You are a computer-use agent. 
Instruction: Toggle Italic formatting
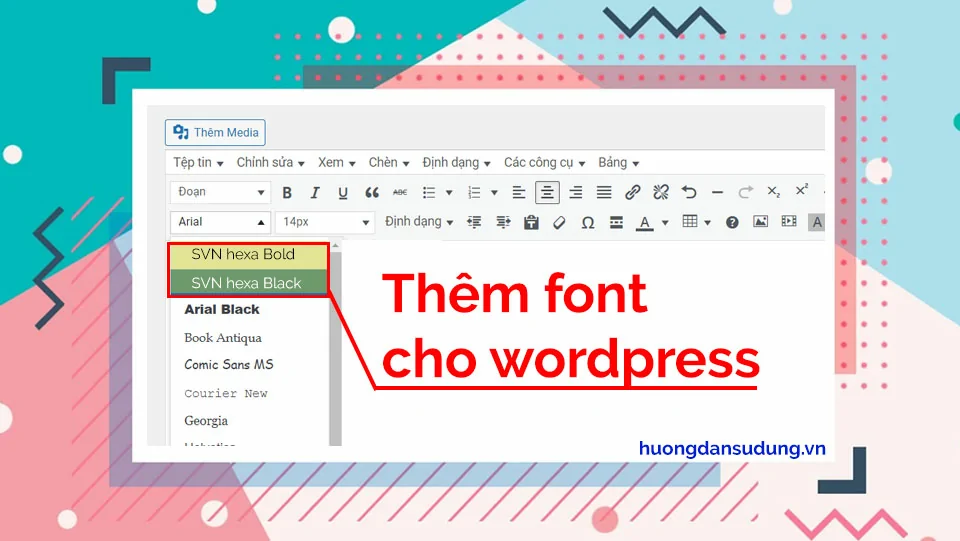tap(315, 193)
